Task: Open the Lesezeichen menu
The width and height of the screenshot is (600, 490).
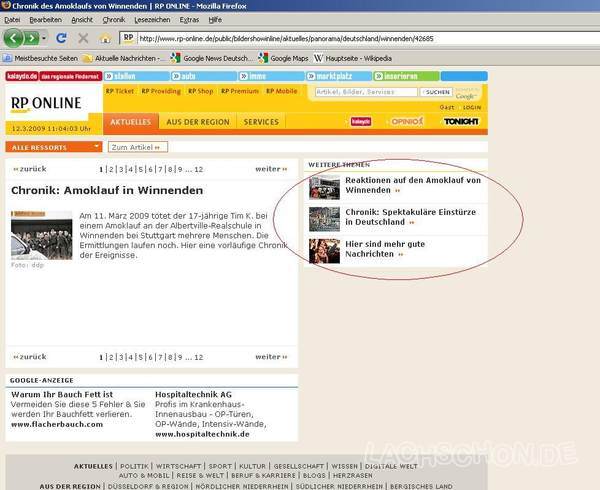Action: pyautogui.click(x=151, y=19)
